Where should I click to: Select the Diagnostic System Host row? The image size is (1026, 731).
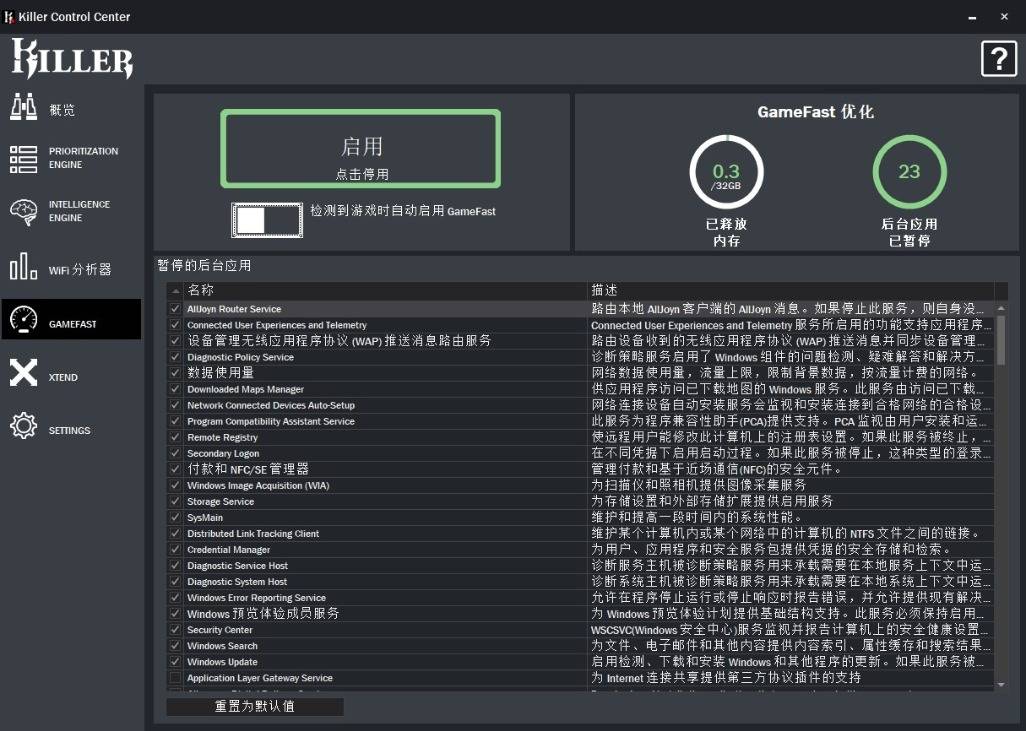[580, 581]
